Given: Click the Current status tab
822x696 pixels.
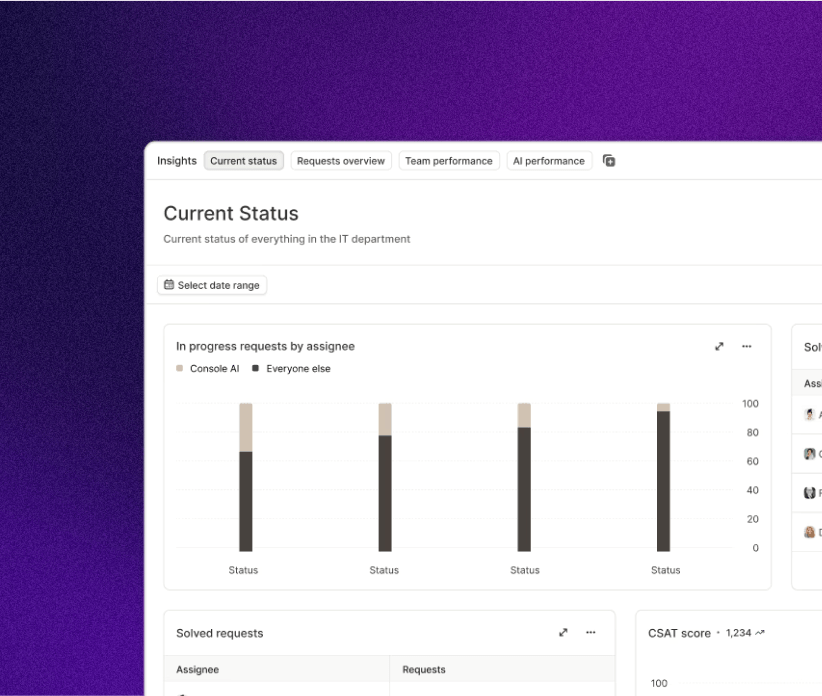Looking at the screenshot, I should tap(243, 161).
